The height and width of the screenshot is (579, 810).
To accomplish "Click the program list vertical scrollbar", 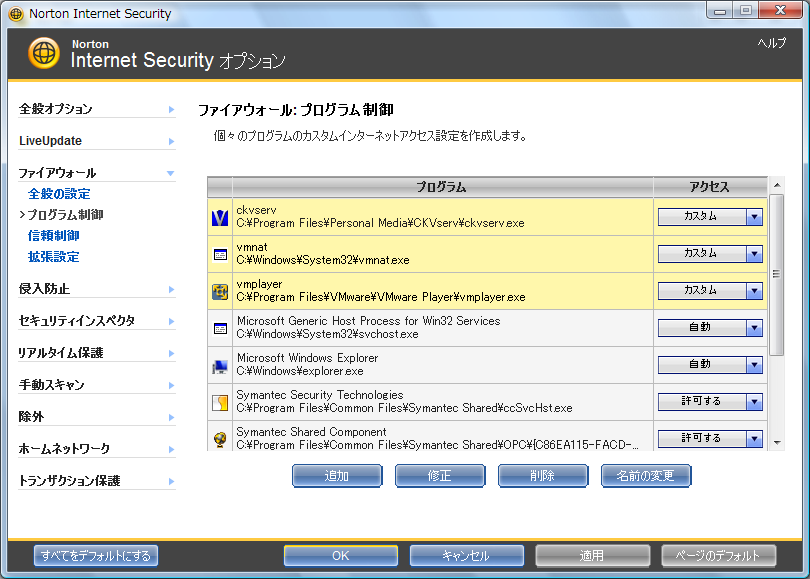I will [777, 274].
